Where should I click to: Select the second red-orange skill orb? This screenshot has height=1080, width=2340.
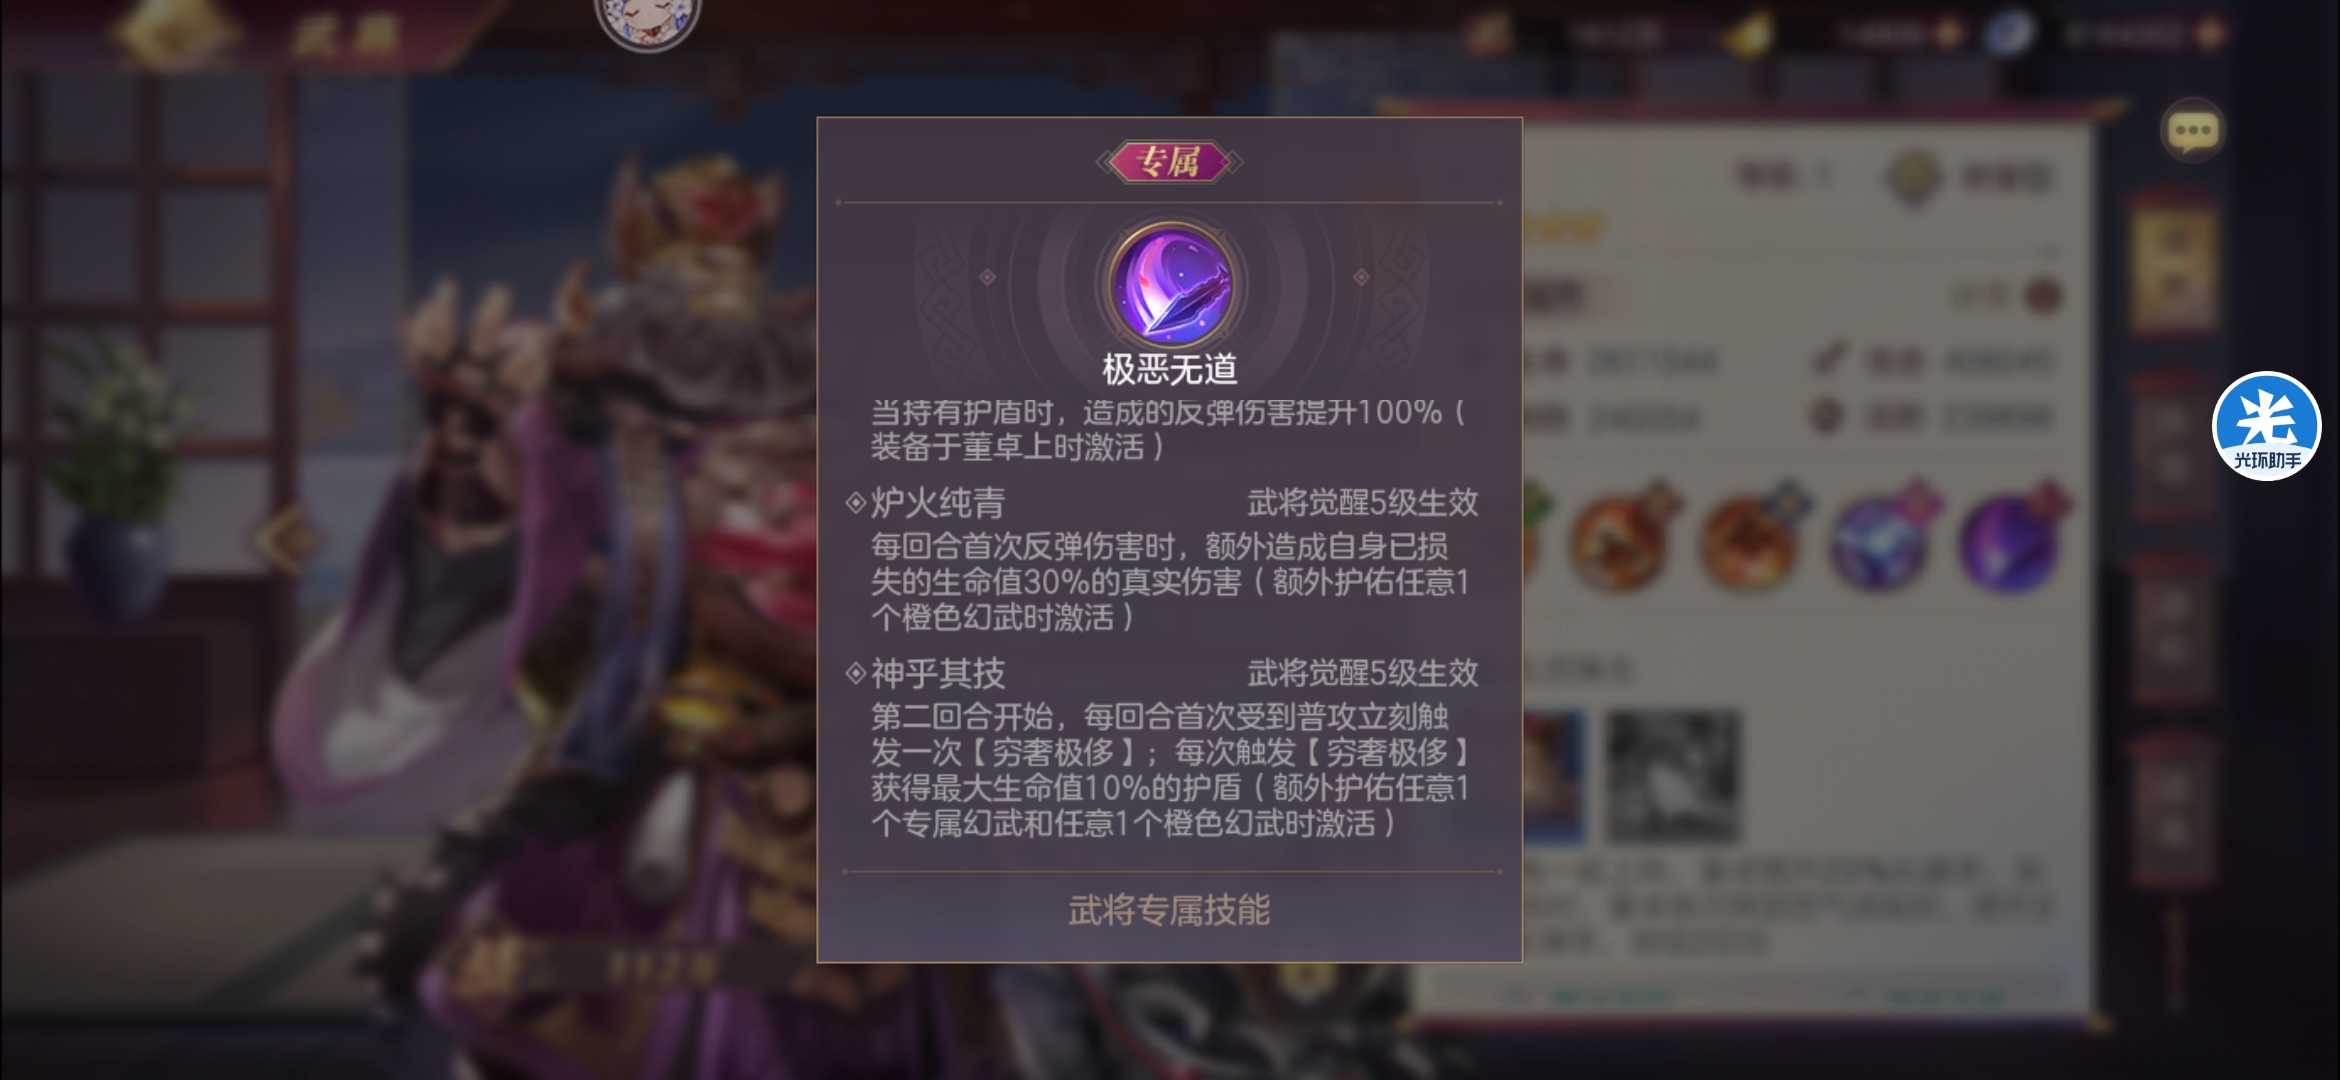(1752, 540)
